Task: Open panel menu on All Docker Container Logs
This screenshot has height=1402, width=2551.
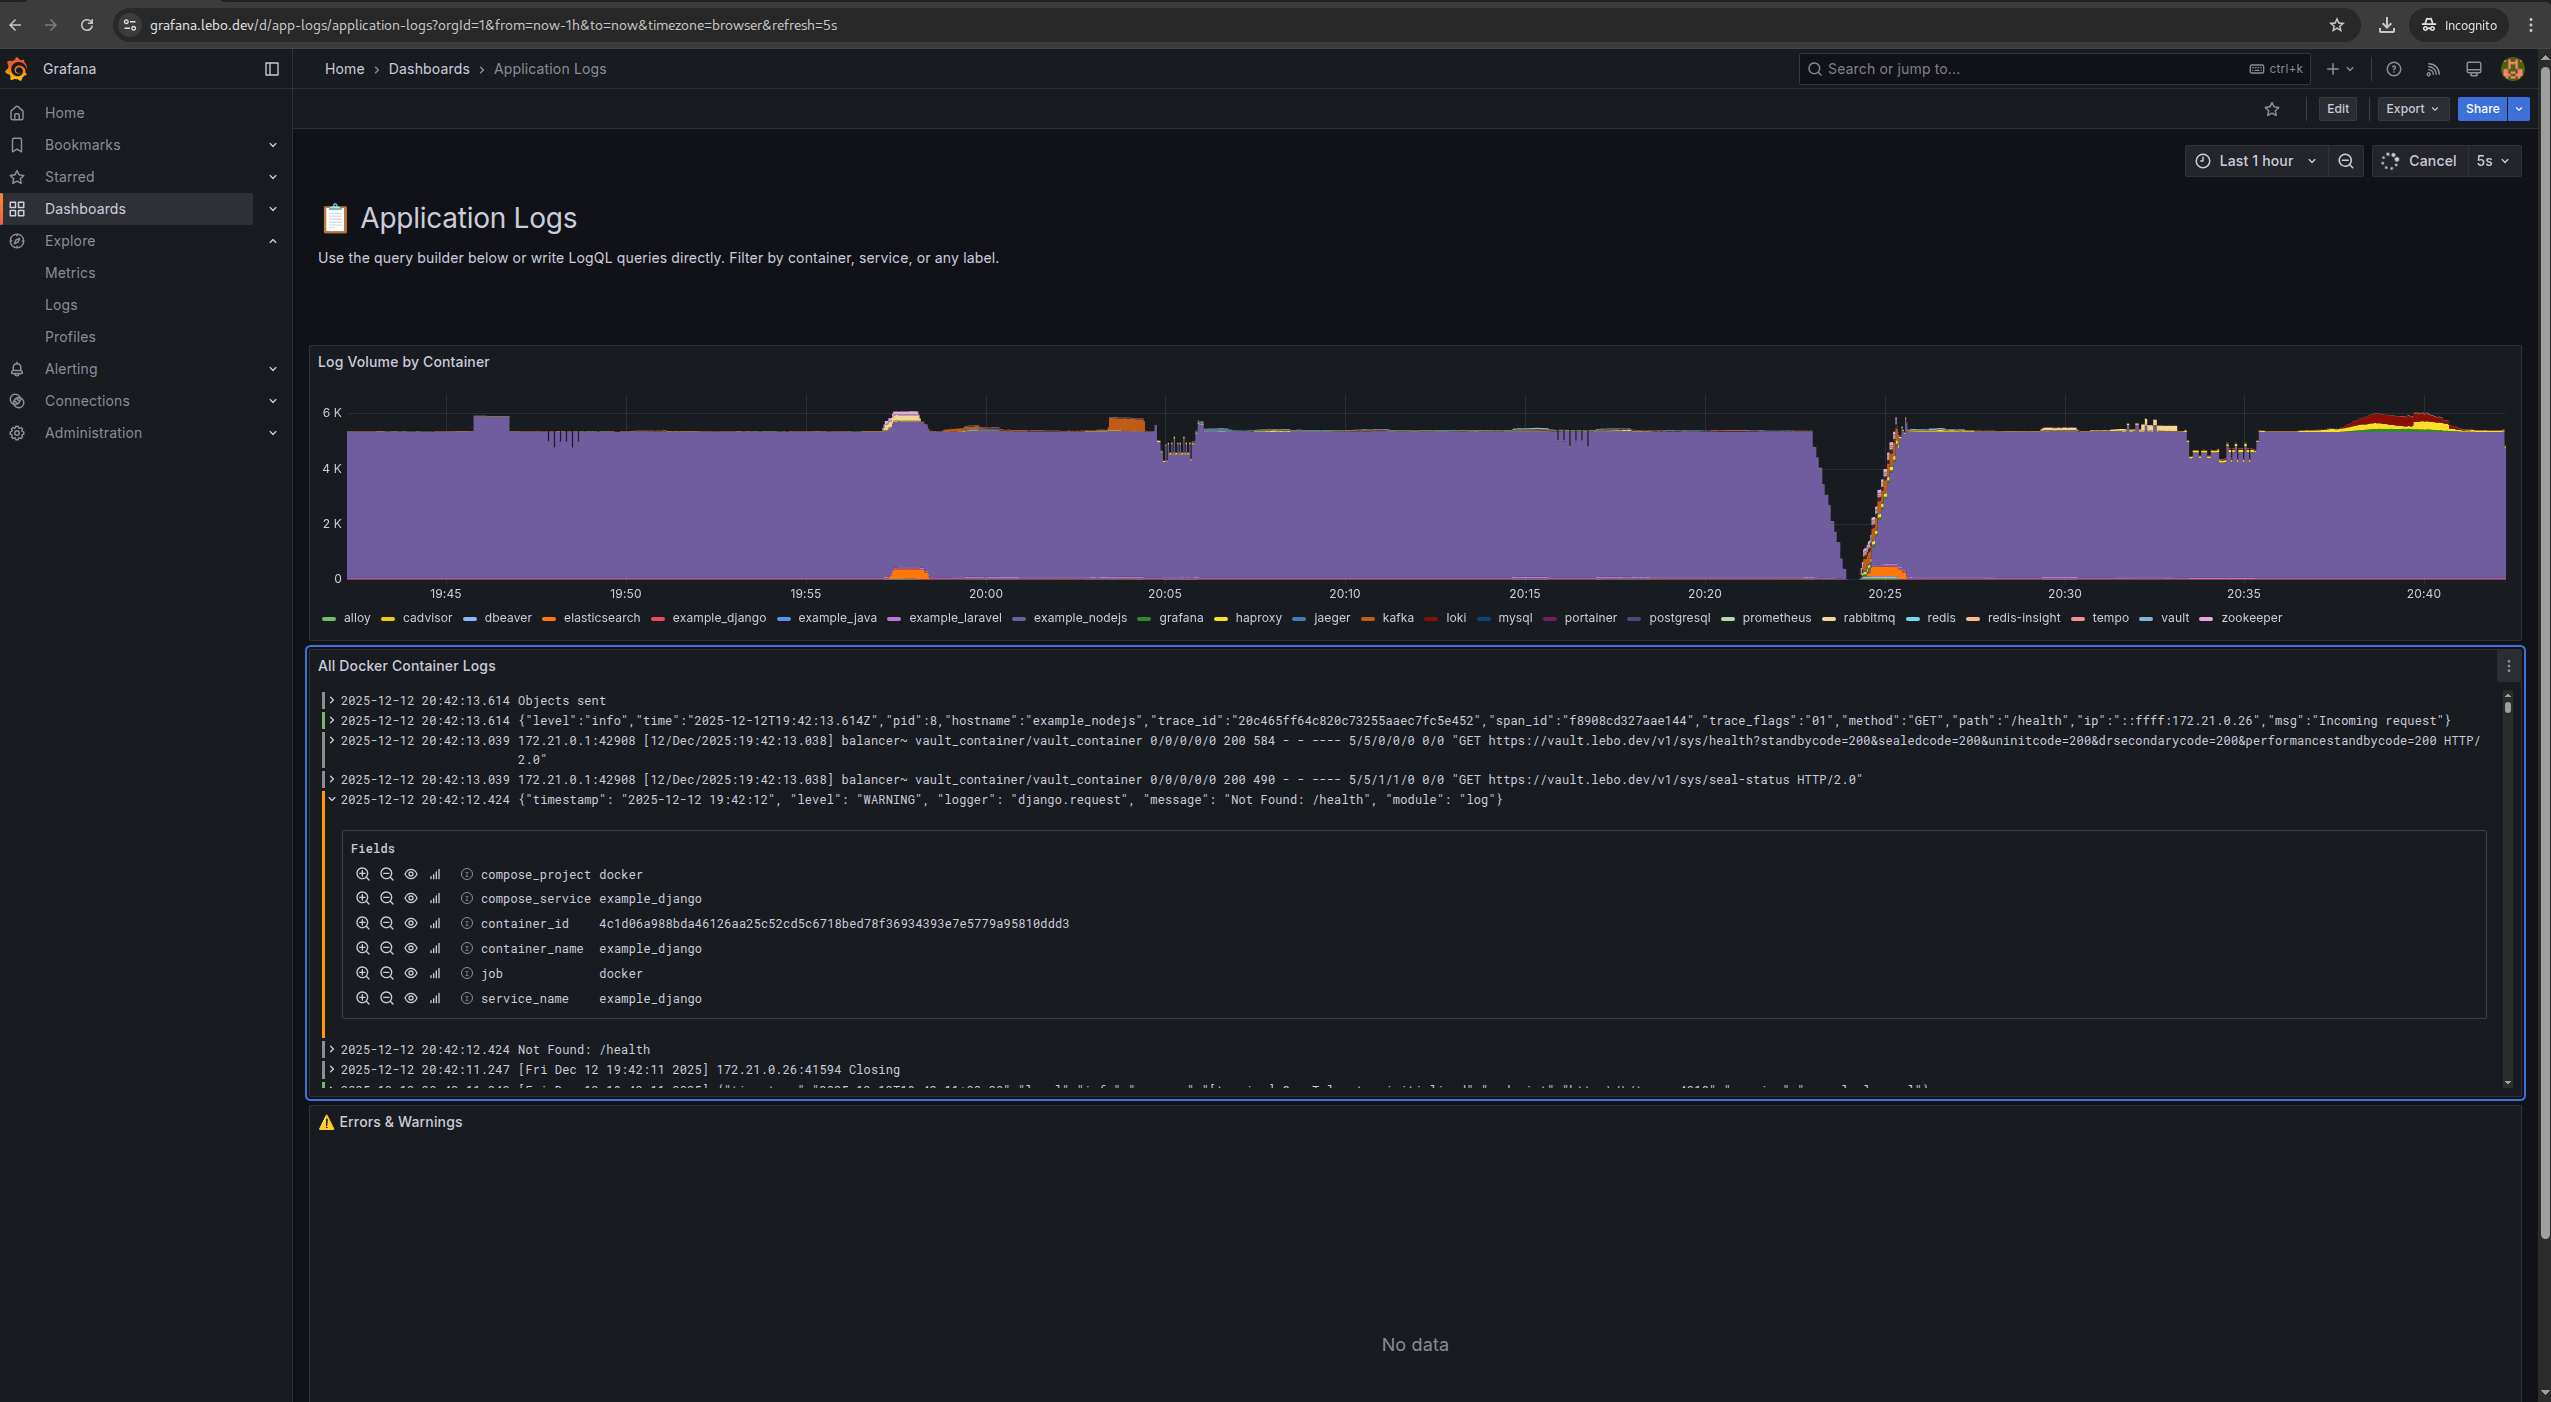Action: [x=2508, y=666]
